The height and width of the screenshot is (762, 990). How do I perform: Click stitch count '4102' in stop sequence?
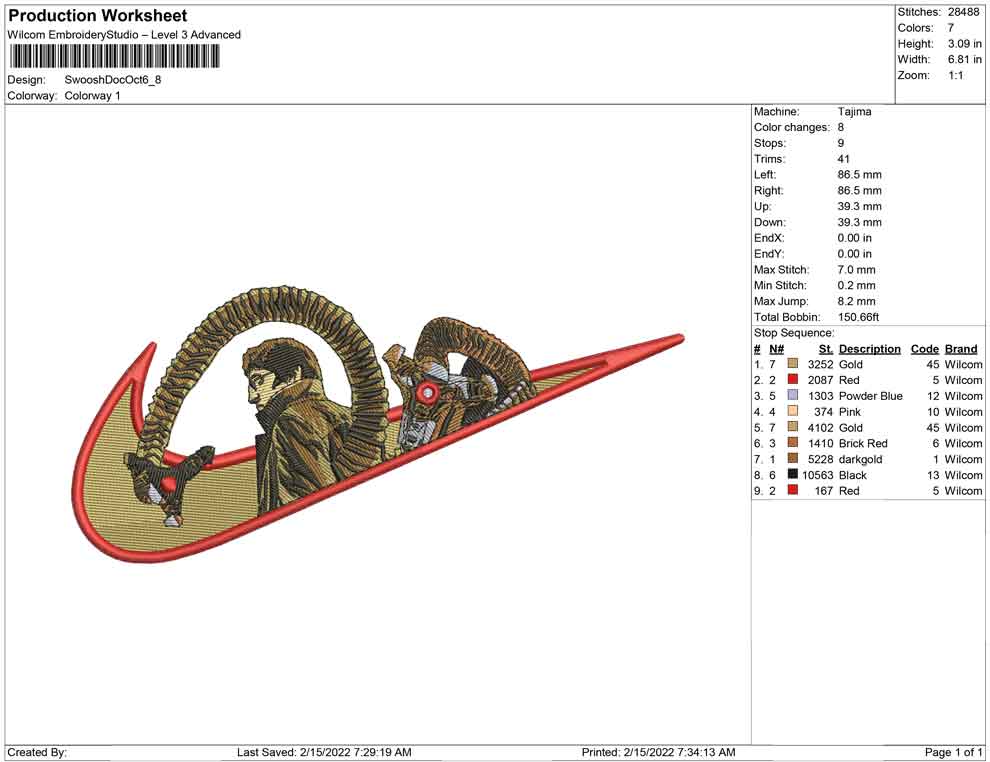tap(820, 427)
